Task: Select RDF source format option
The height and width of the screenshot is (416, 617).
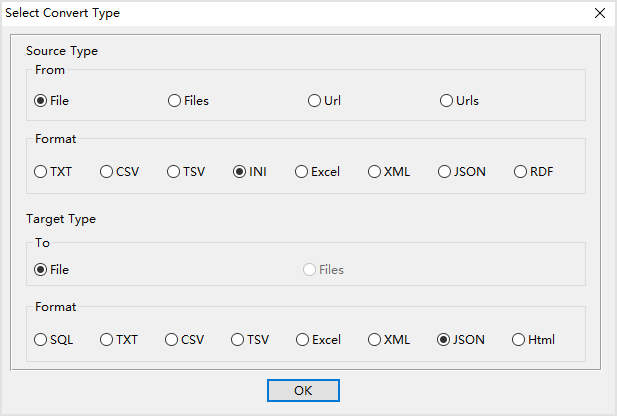Action: 521,171
